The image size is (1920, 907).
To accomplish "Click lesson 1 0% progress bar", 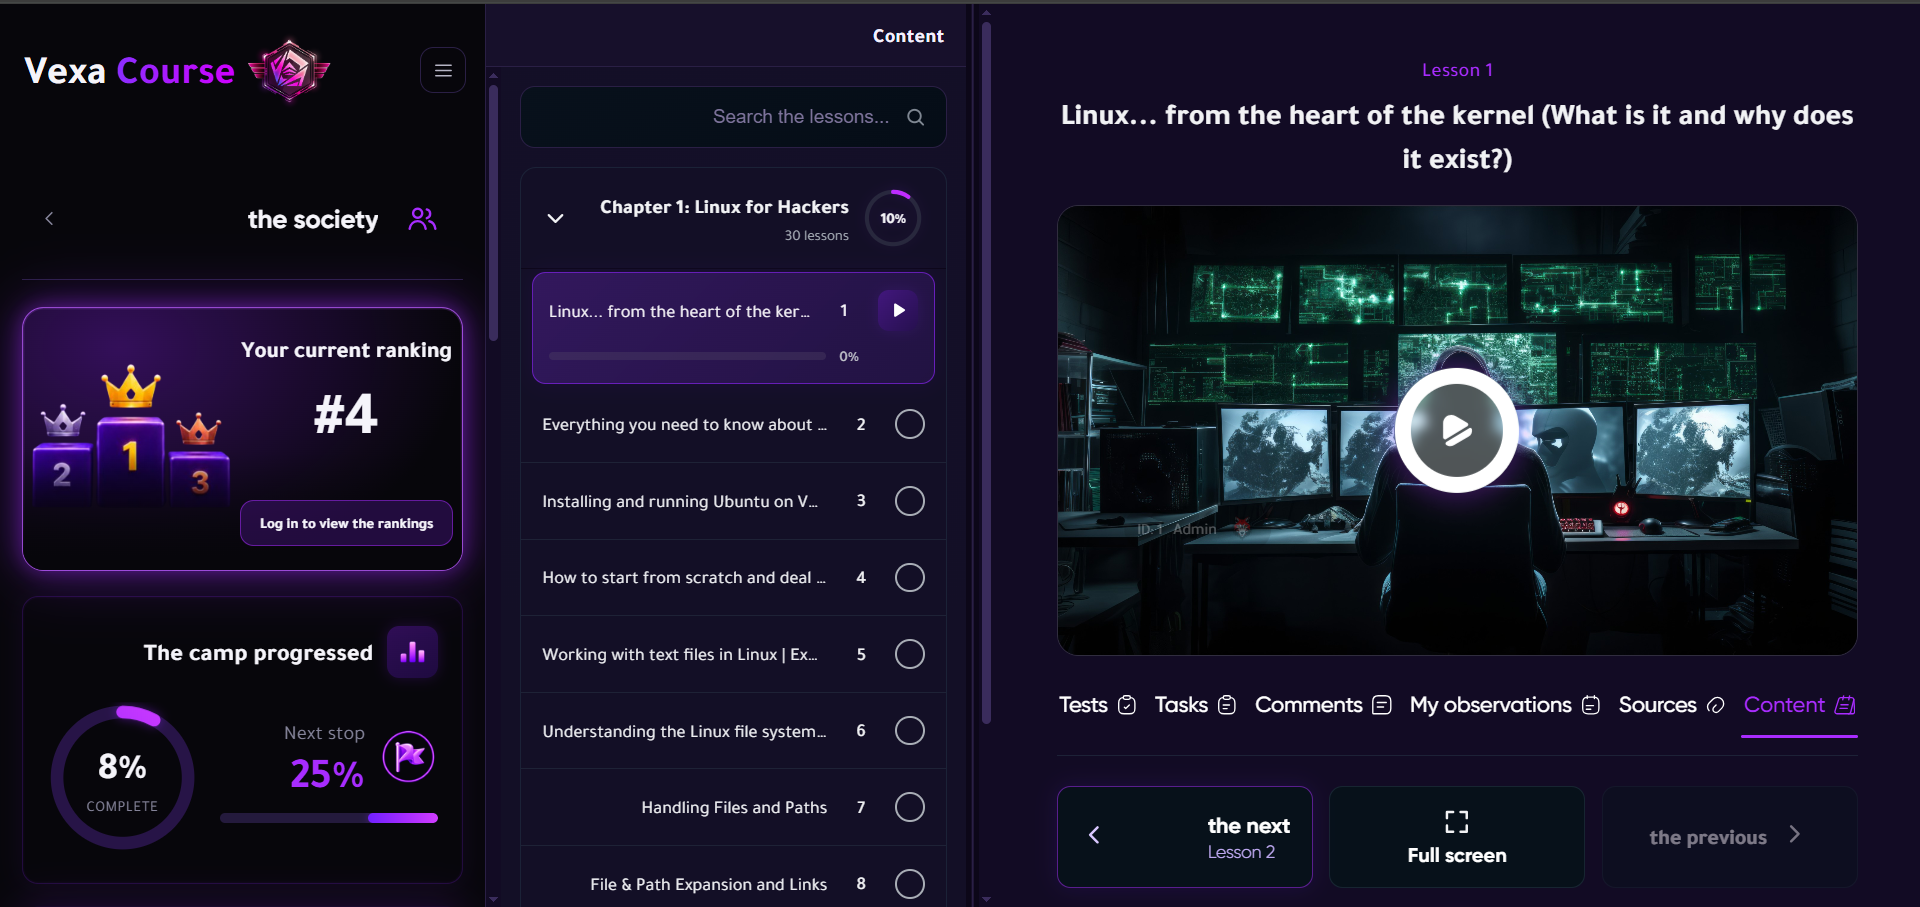I will (687, 356).
